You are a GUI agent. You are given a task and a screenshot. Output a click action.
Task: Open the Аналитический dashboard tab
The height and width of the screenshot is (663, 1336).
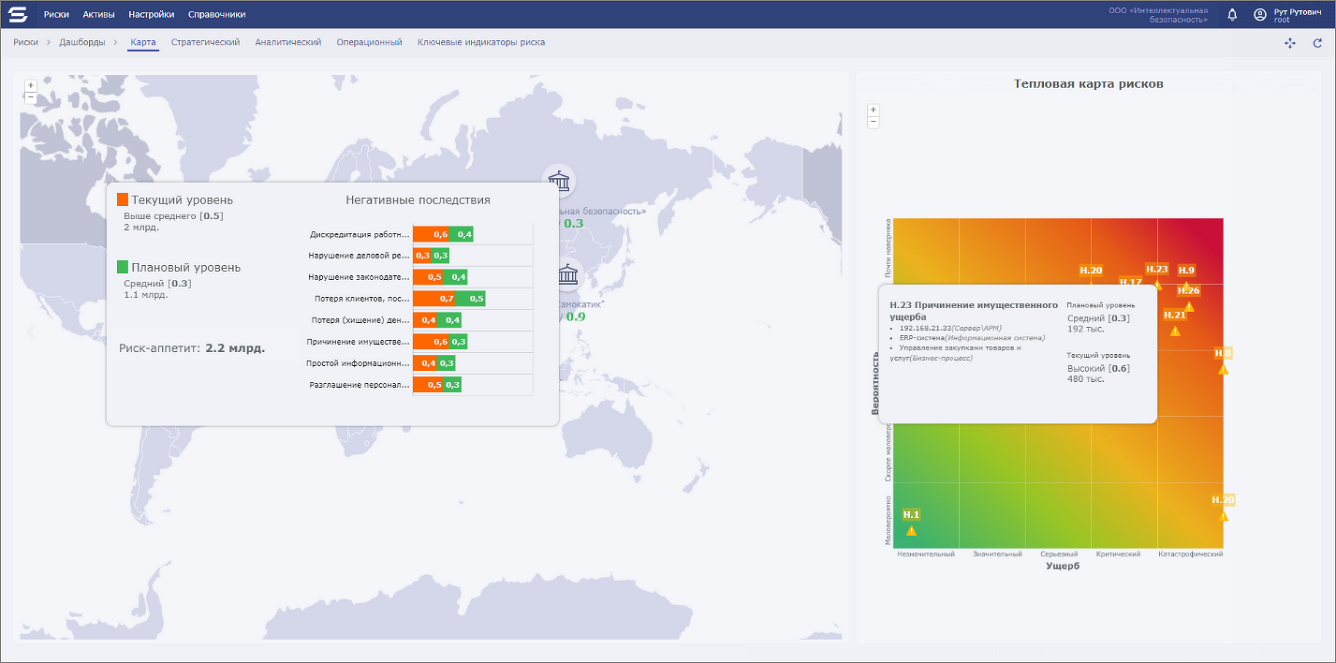pos(288,43)
